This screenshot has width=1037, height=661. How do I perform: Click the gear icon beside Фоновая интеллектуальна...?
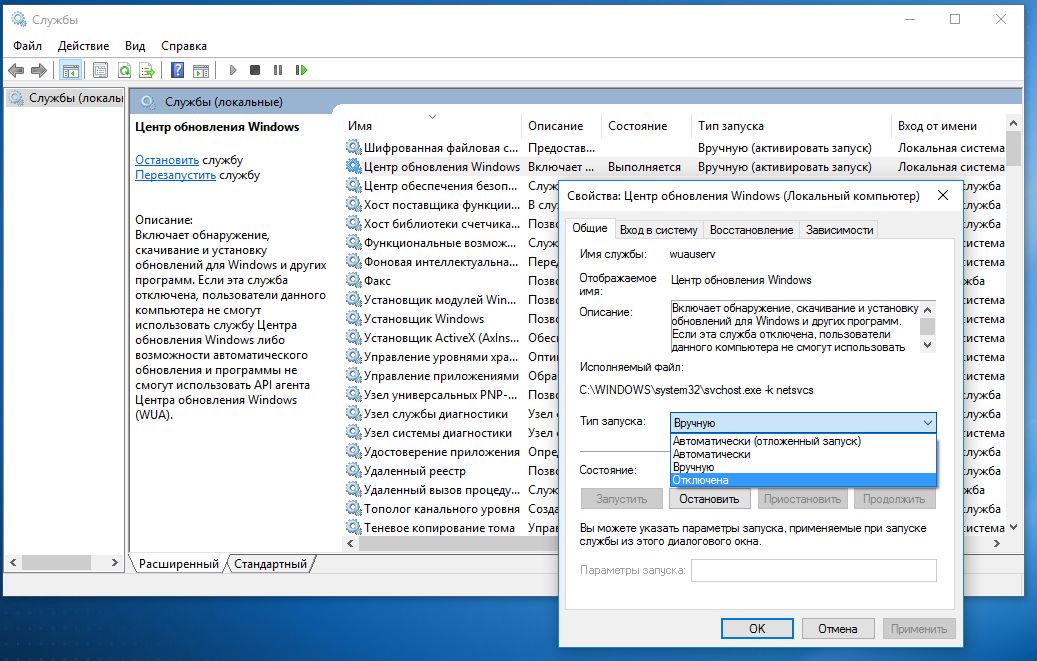point(354,261)
